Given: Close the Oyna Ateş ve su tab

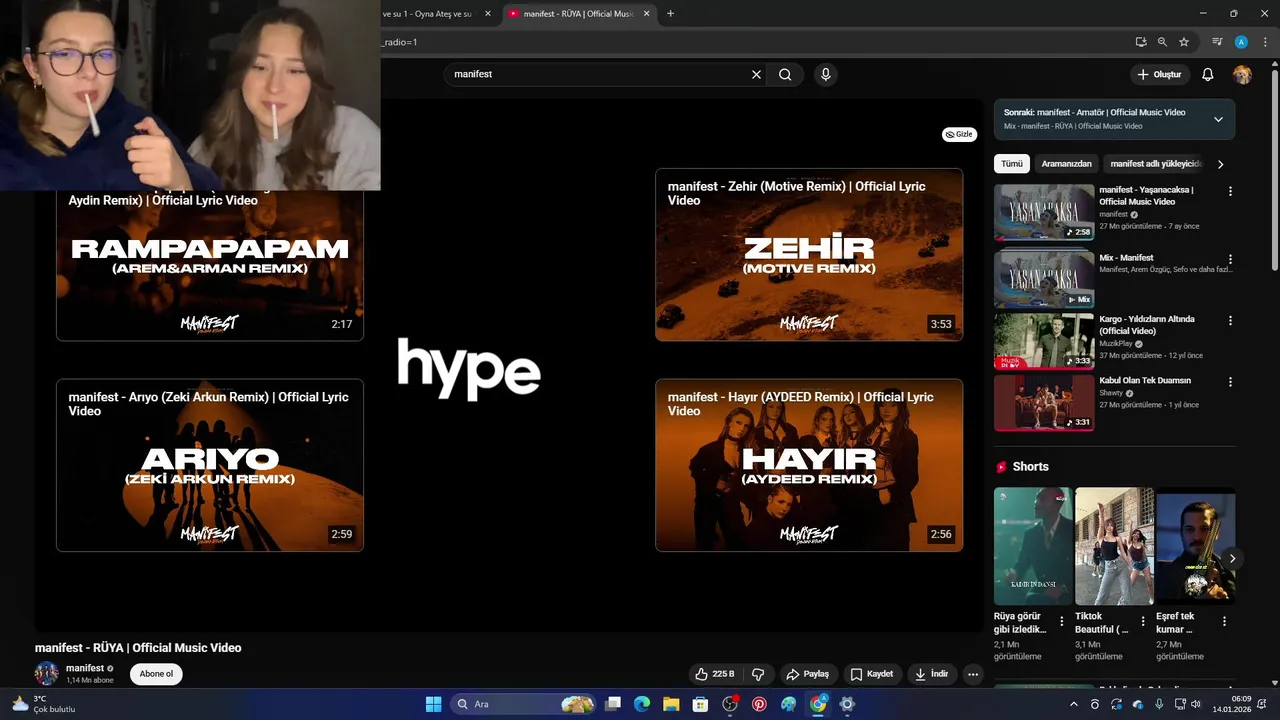Looking at the screenshot, I should point(488,14).
